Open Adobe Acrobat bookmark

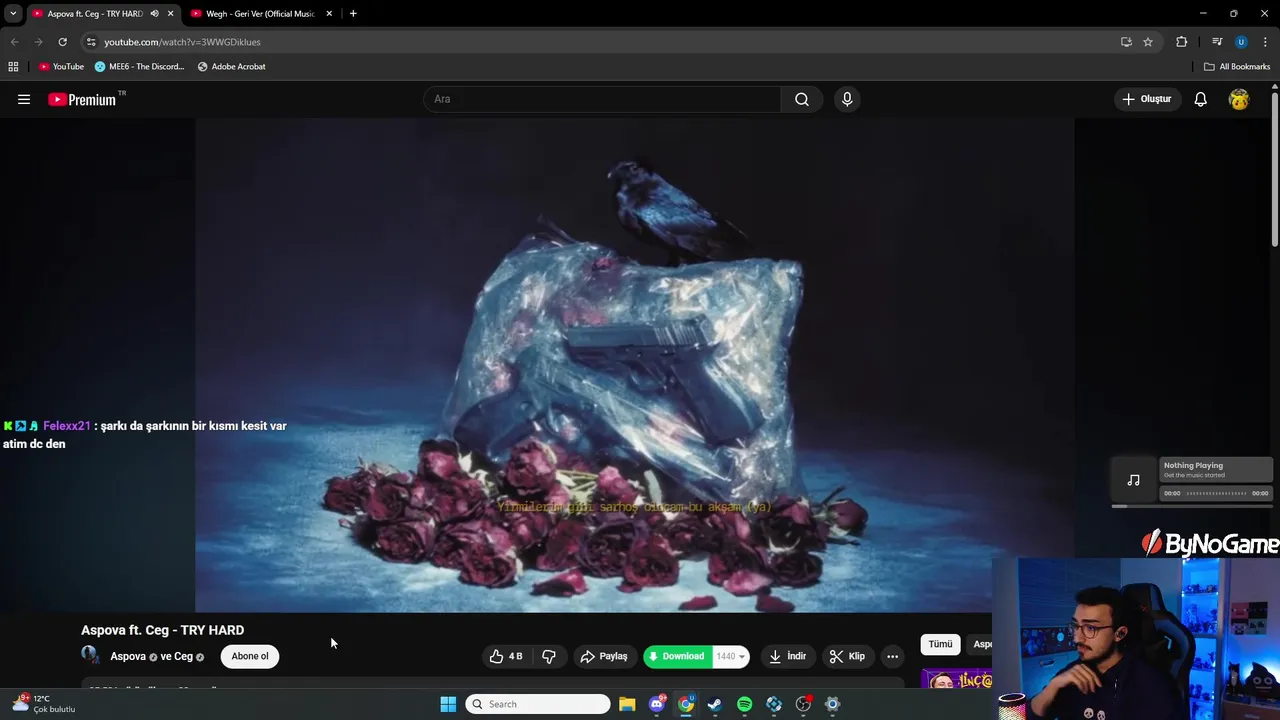click(231, 67)
